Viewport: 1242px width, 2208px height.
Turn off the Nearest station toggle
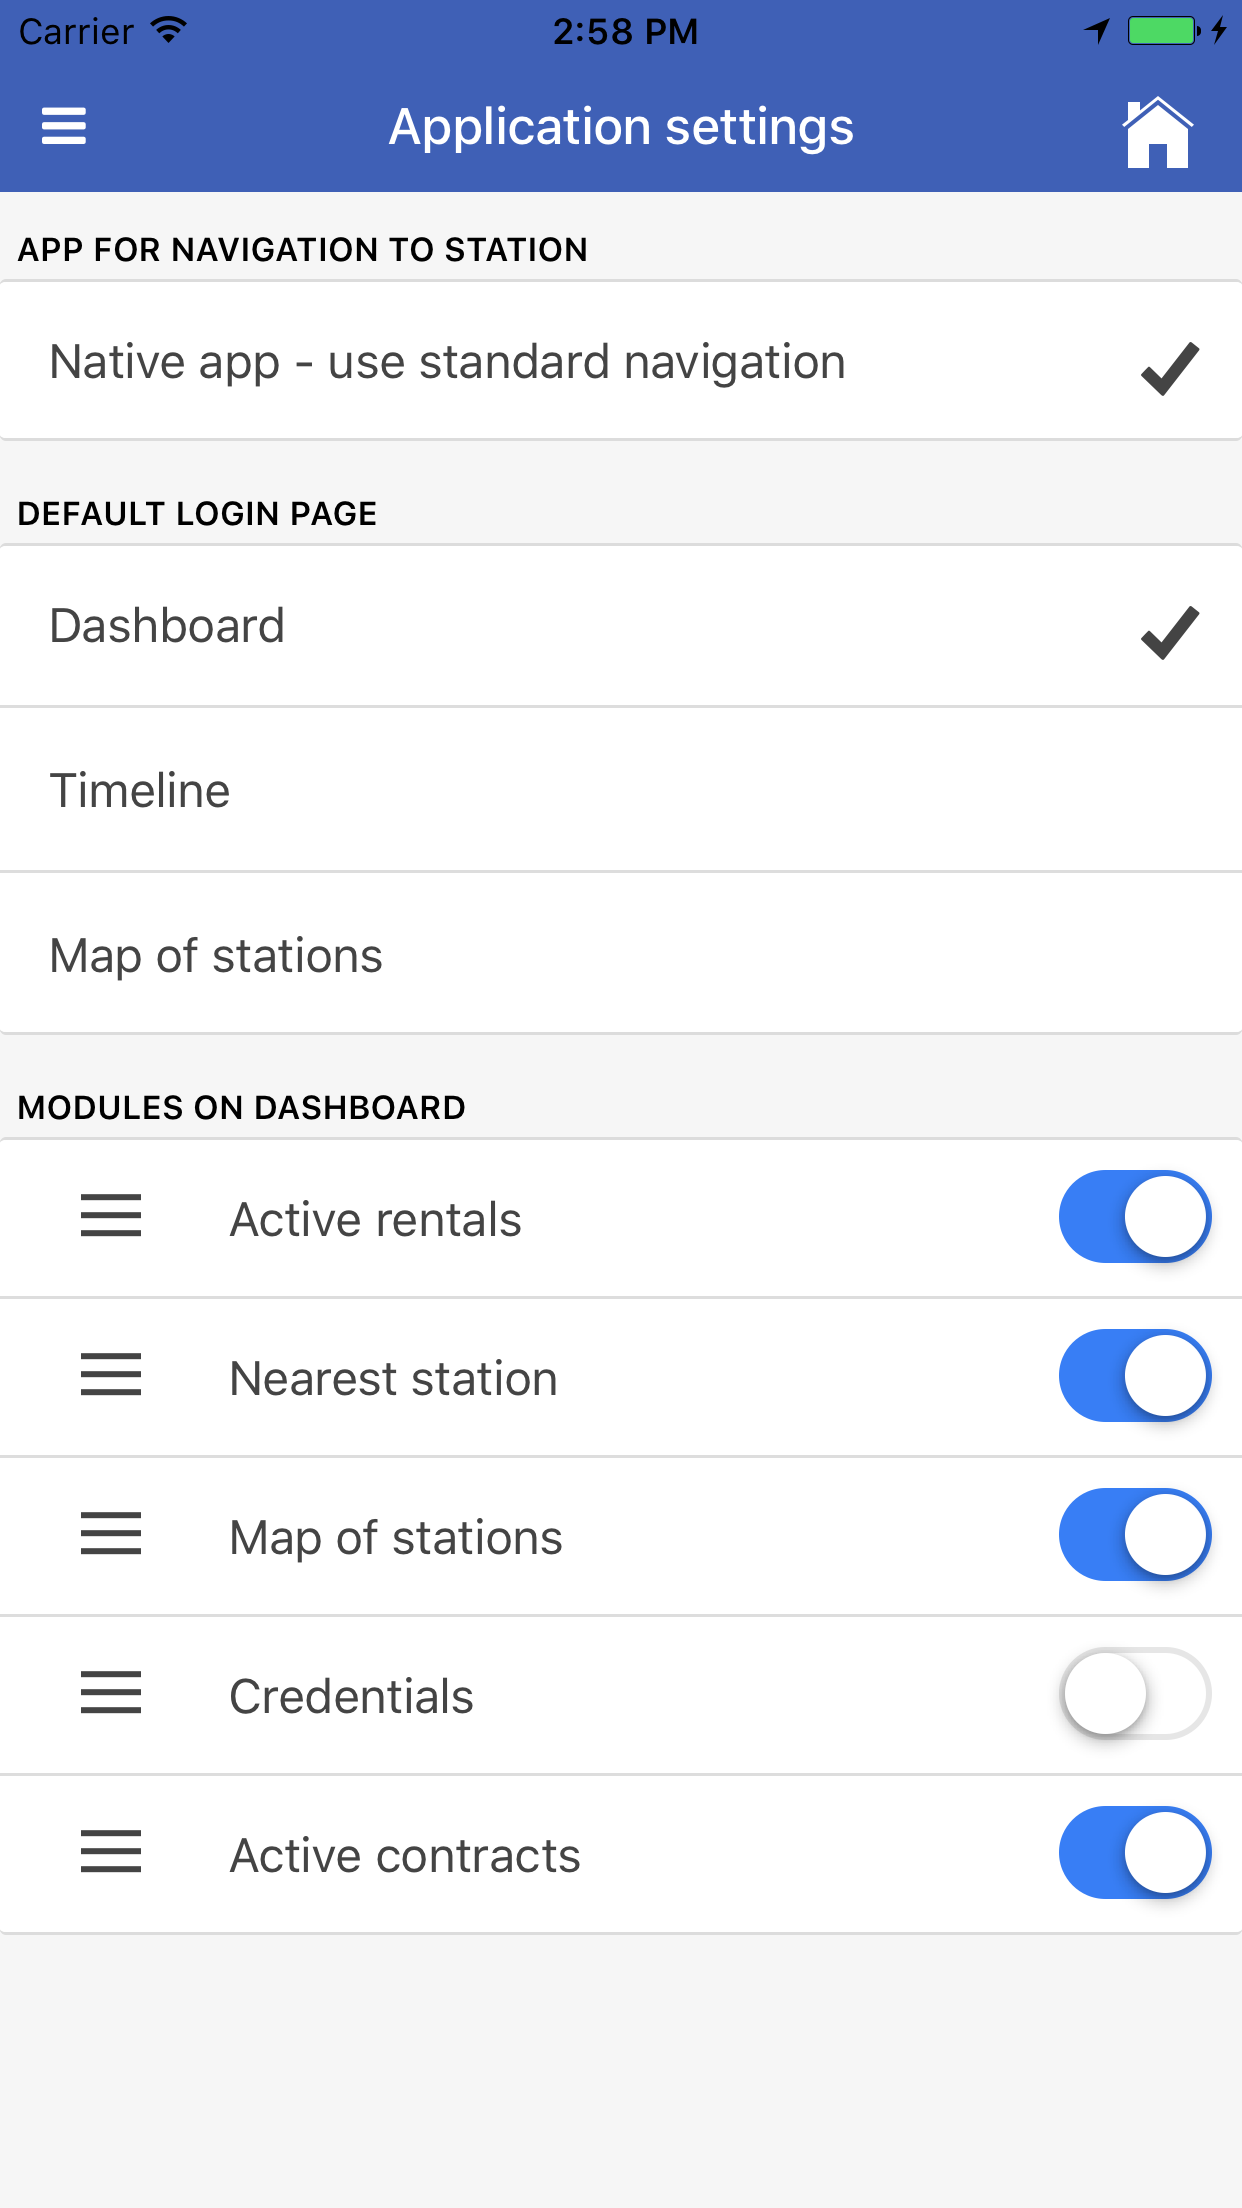point(1135,1376)
